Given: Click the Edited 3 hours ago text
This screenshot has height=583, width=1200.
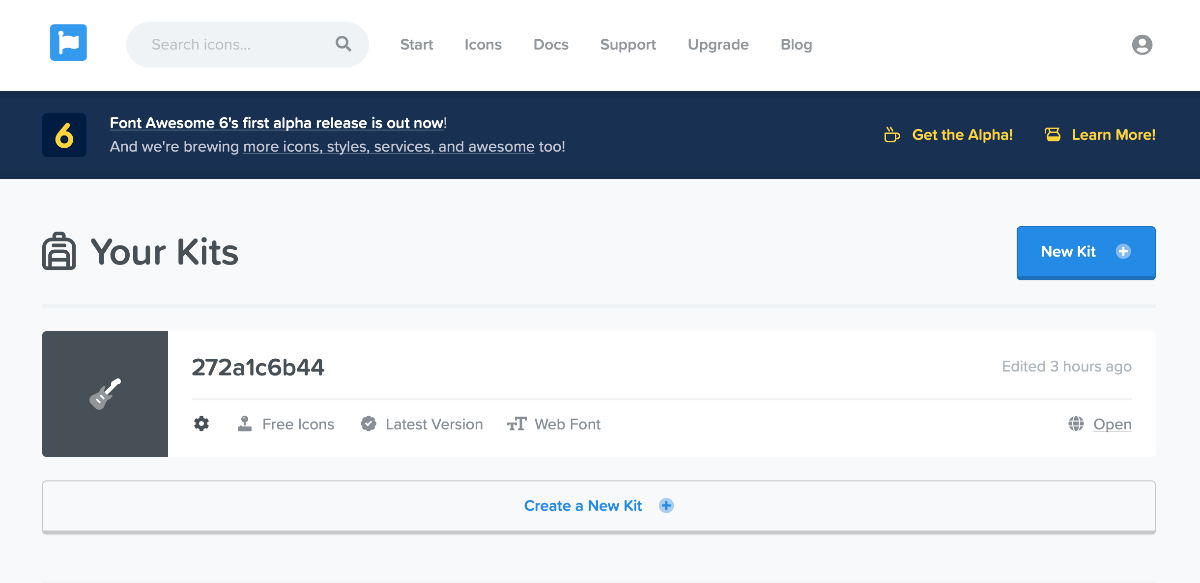Looking at the screenshot, I should 1067,367.
